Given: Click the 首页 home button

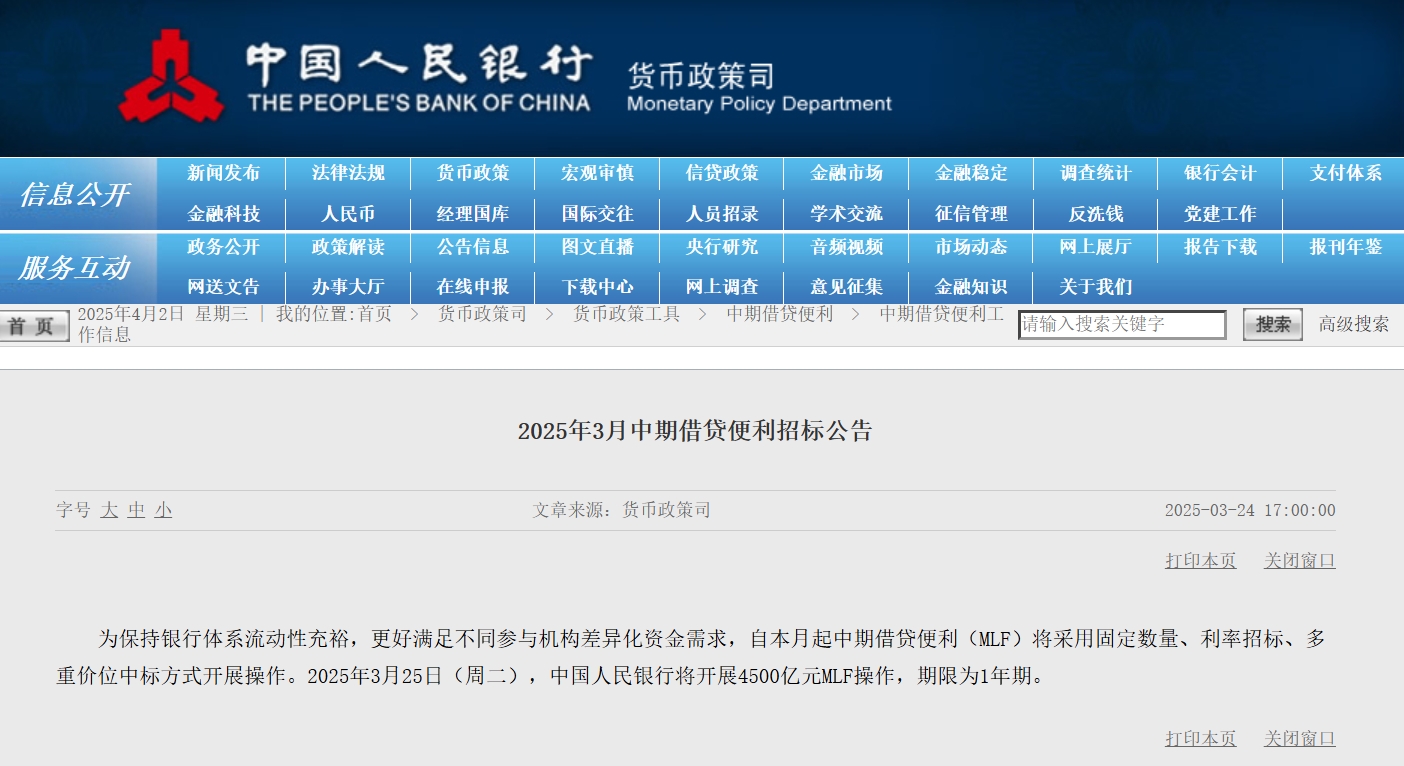Looking at the screenshot, I should coord(34,326).
